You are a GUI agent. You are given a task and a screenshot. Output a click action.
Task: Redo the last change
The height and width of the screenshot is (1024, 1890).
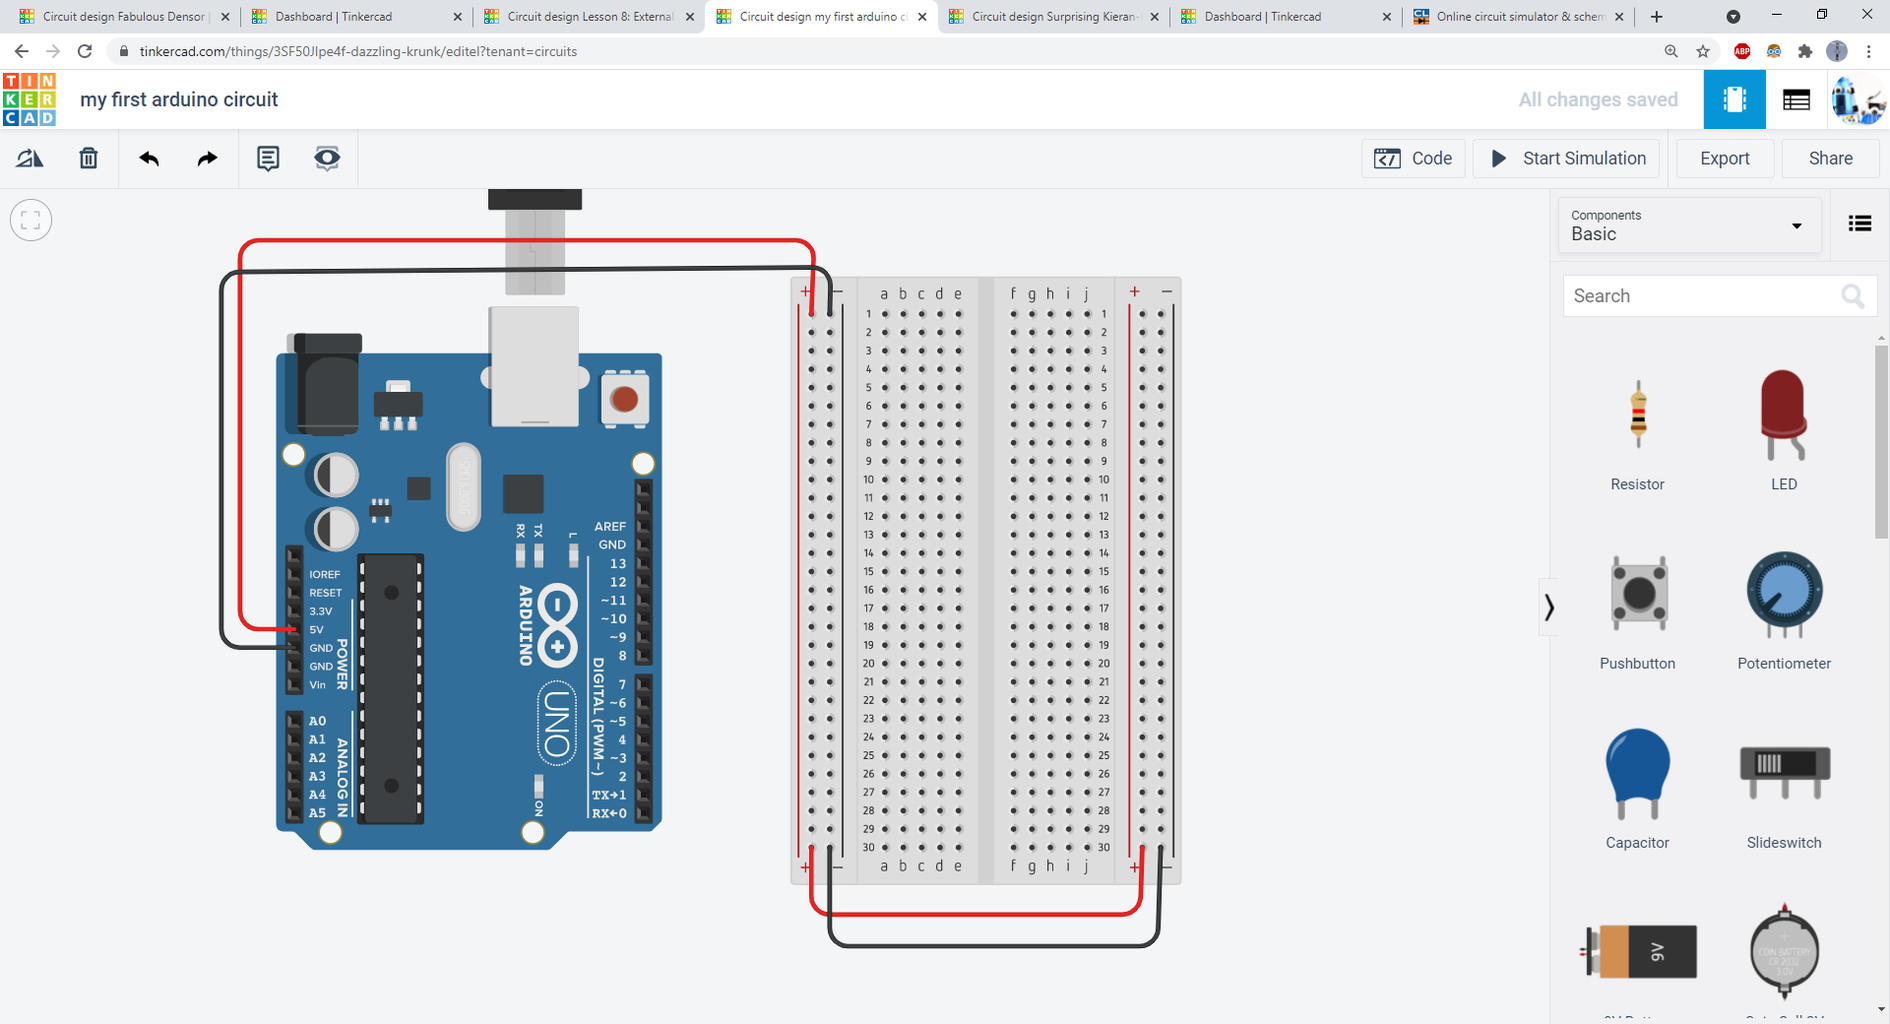[207, 158]
